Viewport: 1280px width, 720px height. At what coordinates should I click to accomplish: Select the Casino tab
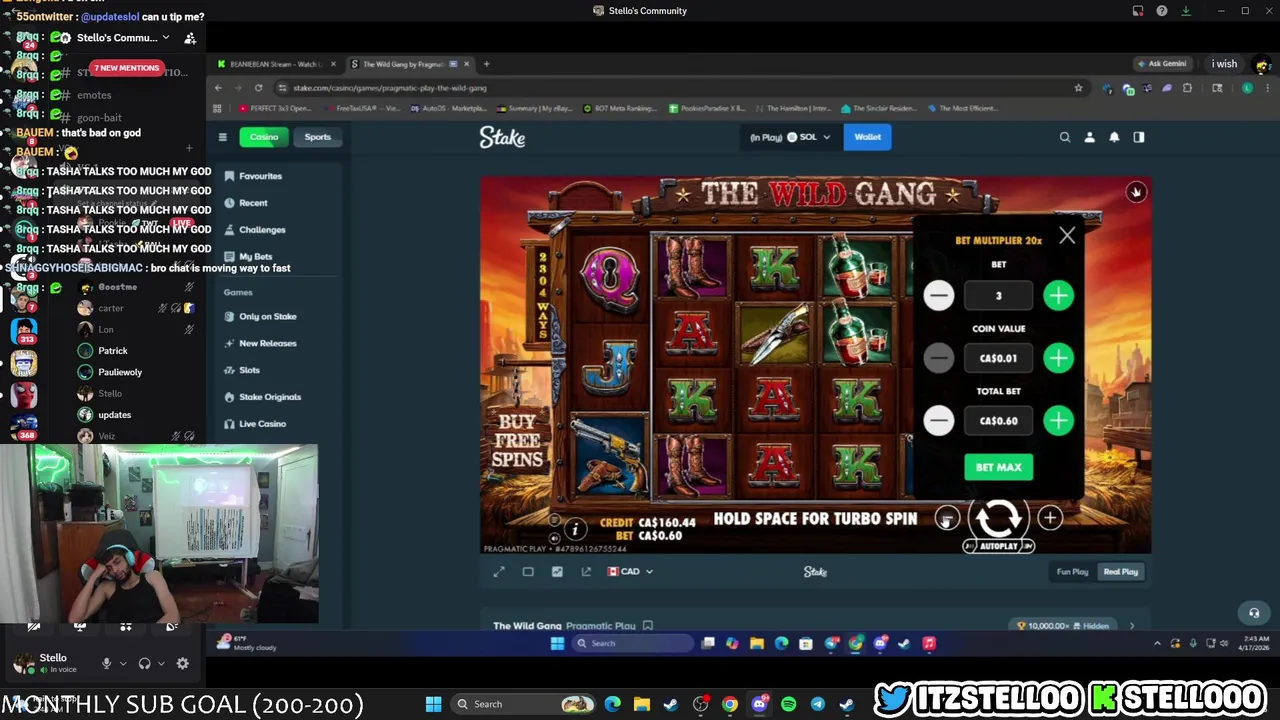click(264, 137)
